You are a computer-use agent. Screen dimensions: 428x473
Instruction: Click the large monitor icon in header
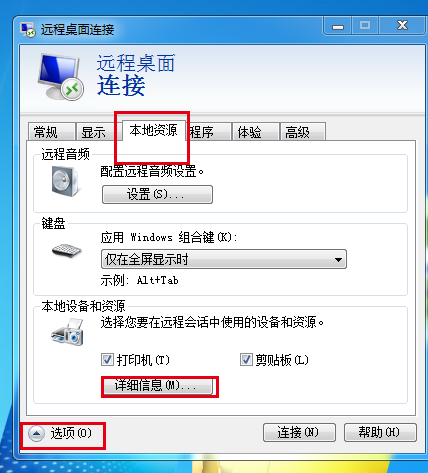coord(60,77)
